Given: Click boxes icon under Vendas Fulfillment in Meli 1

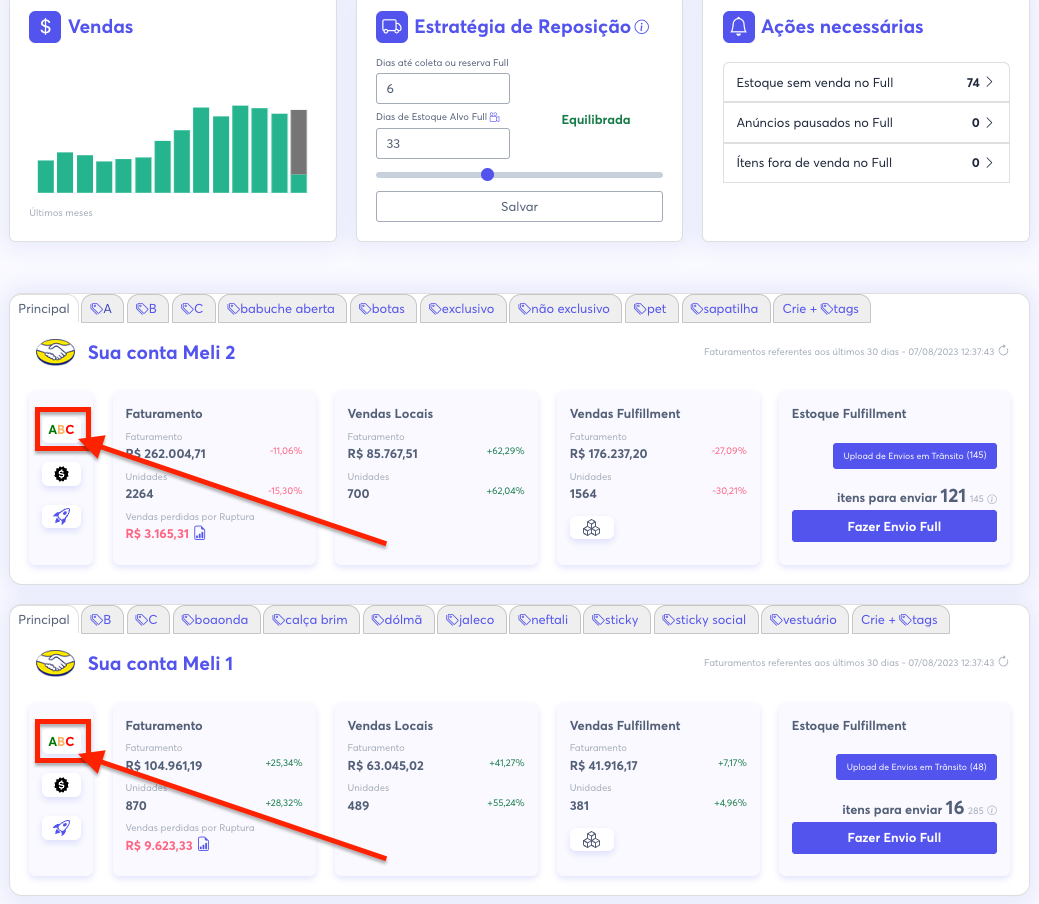Looking at the screenshot, I should pyautogui.click(x=591, y=840).
